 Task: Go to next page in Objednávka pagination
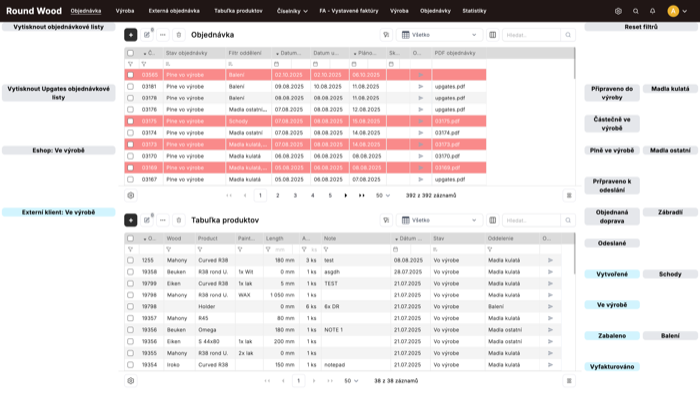pyautogui.click(x=346, y=196)
